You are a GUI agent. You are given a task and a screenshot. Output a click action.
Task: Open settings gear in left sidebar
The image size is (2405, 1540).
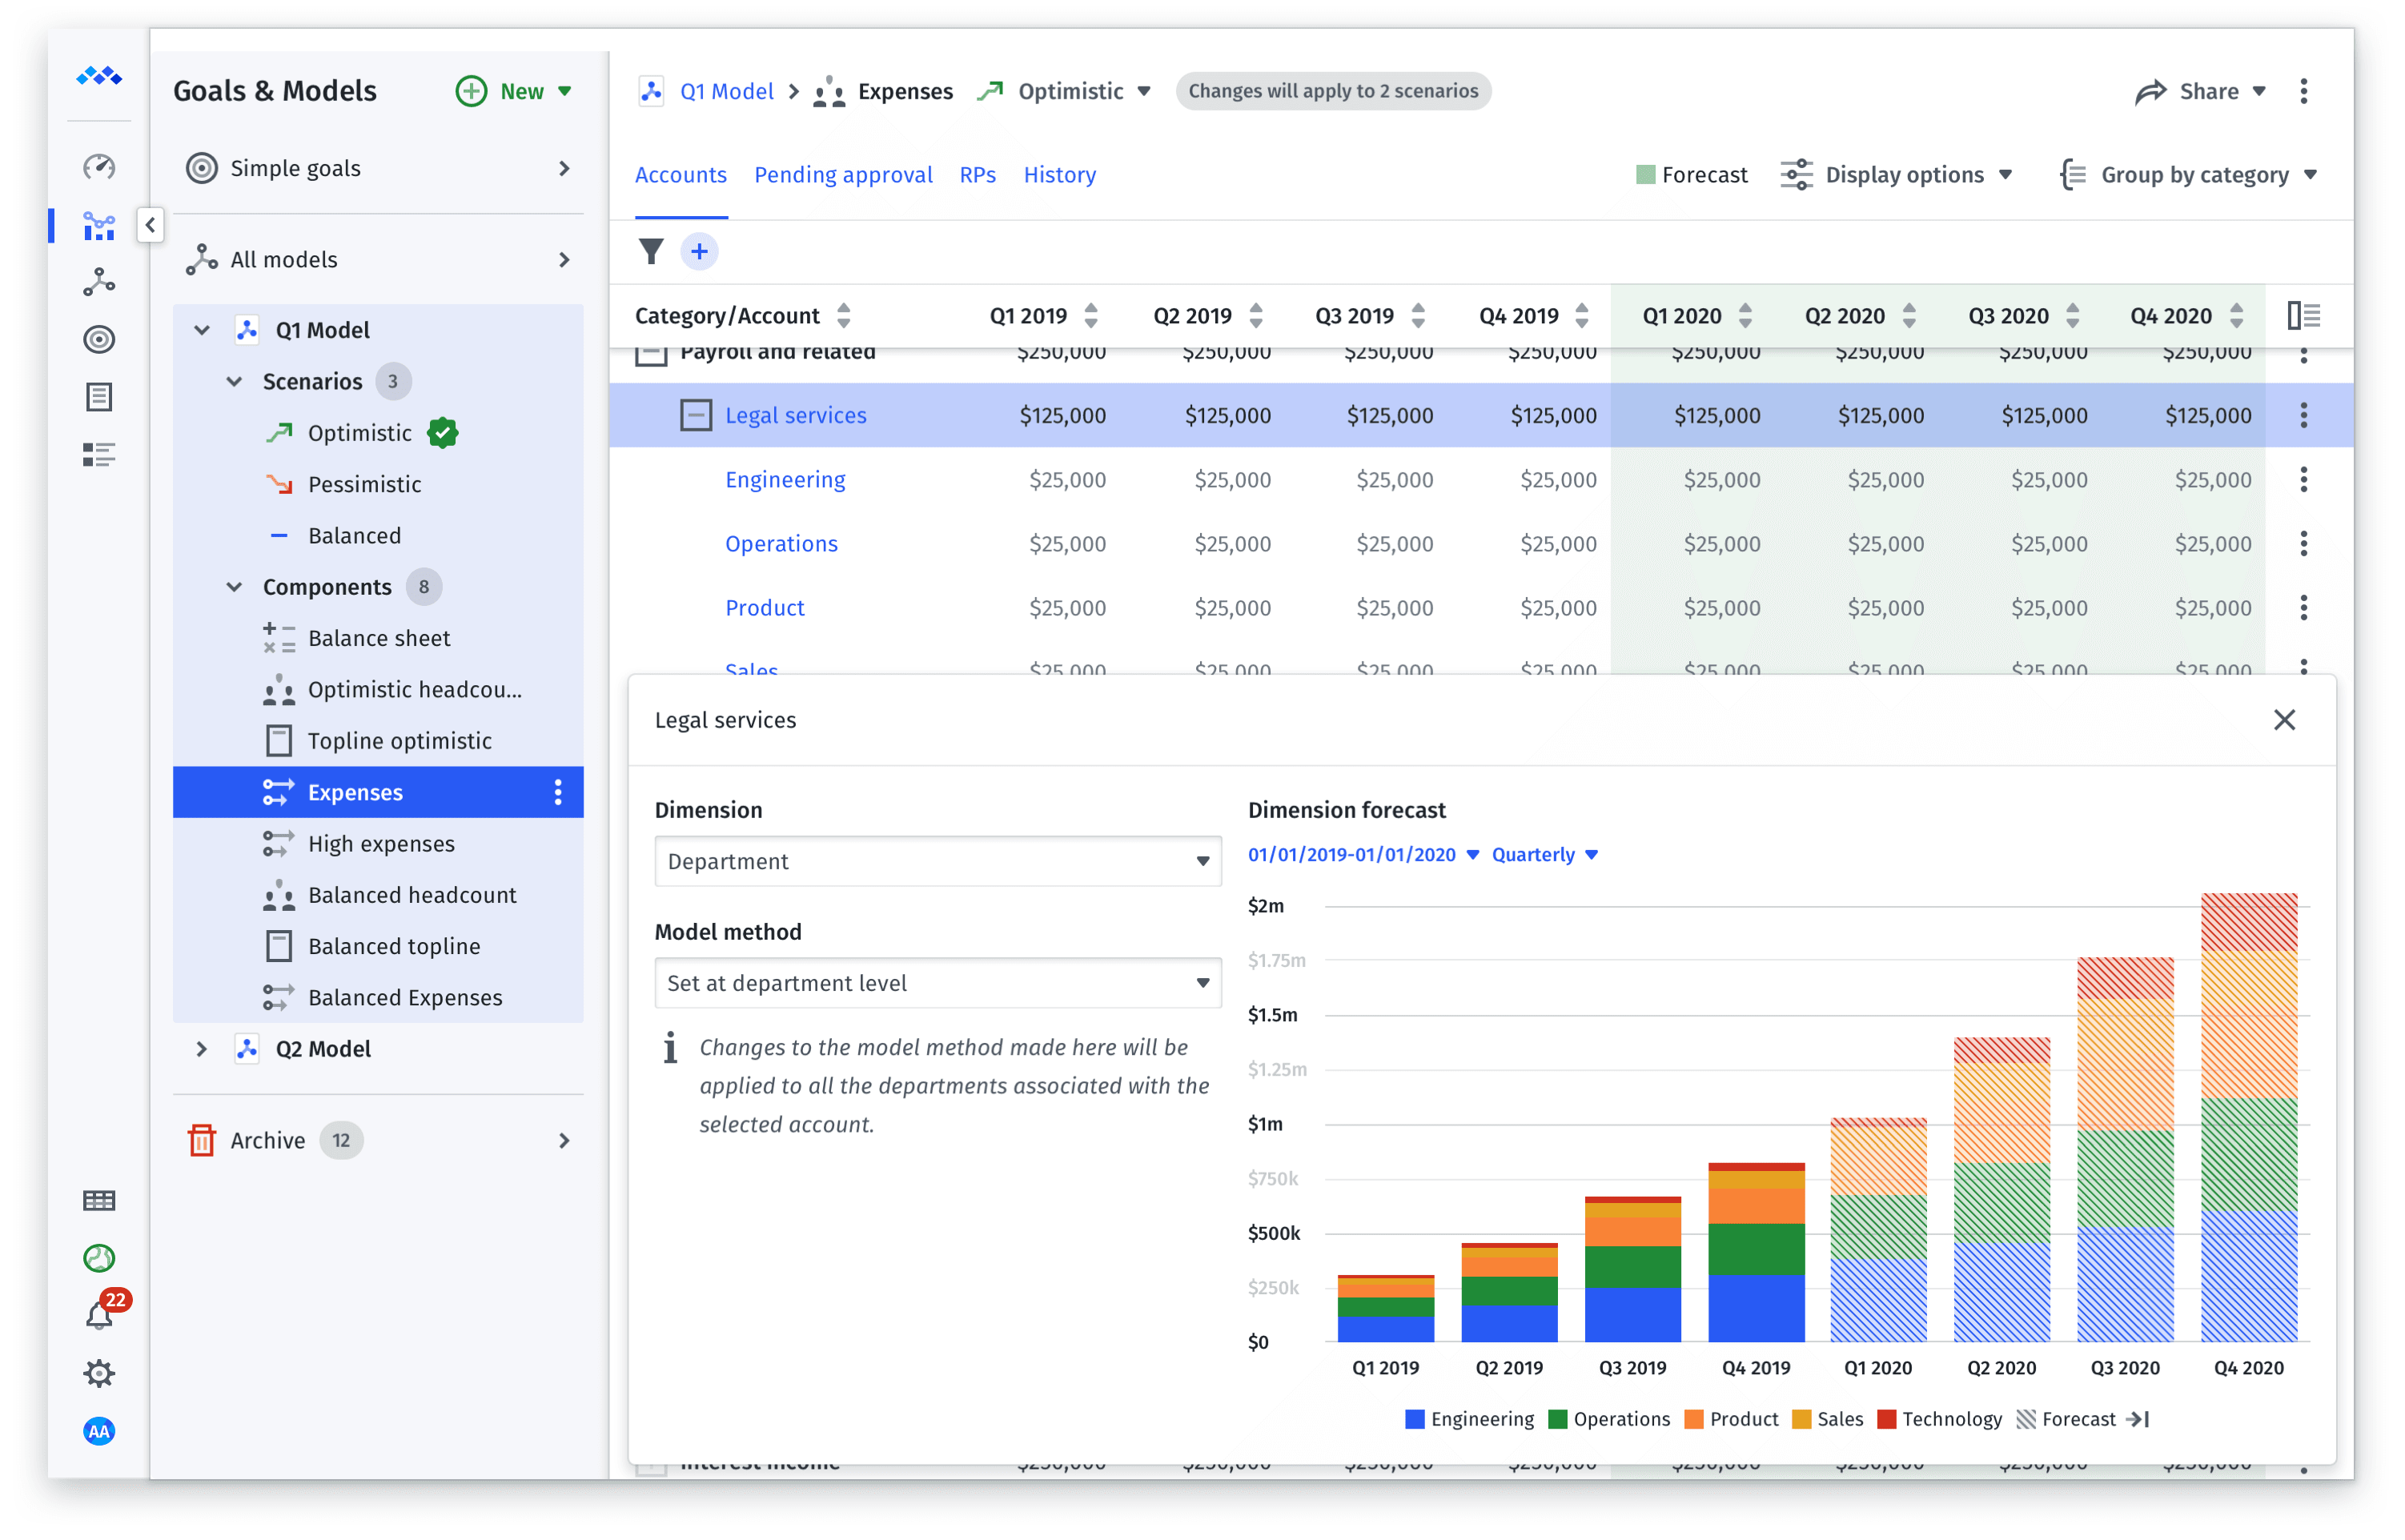pos(99,1373)
